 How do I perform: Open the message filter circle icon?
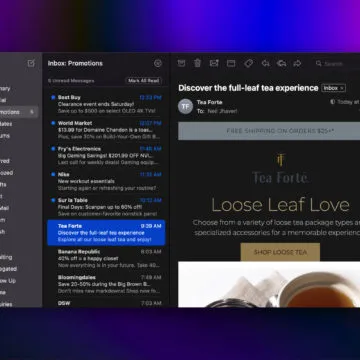(158, 63)
